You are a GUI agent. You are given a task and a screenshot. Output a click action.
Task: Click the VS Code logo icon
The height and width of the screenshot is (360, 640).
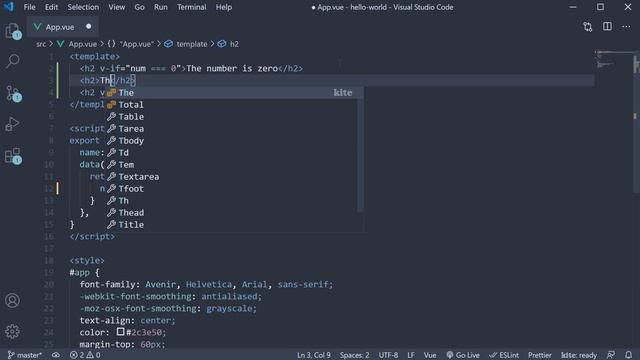click(9, 7)
